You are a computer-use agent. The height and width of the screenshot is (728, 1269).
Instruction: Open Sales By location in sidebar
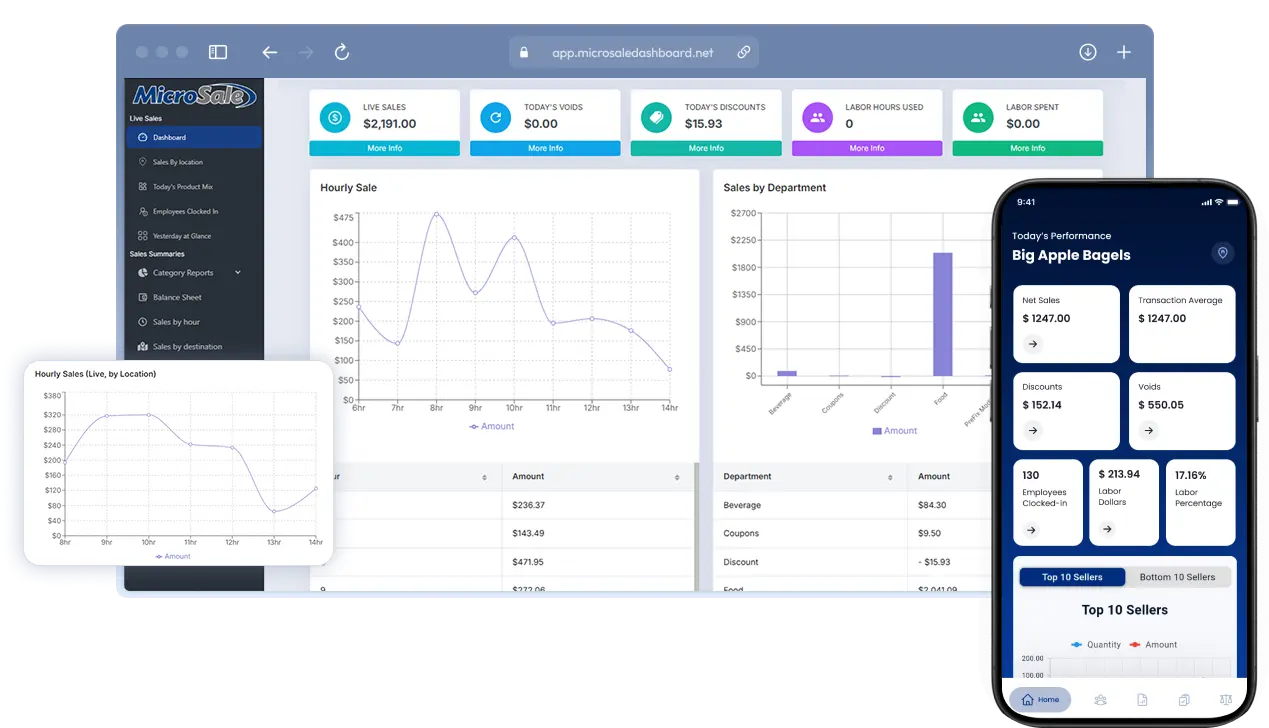point(177,162)
